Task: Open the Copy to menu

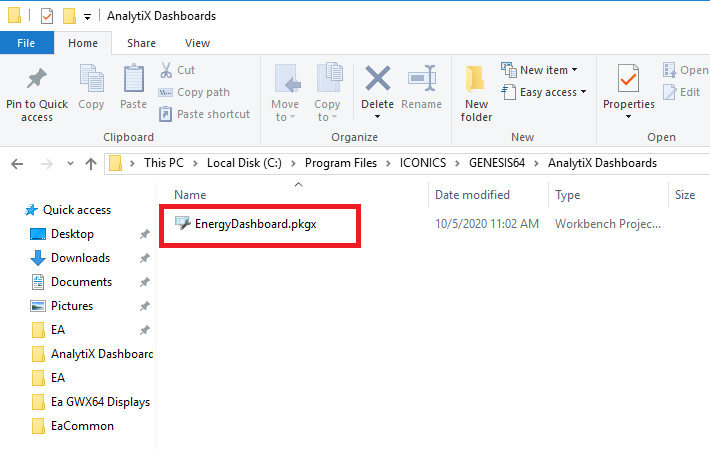Action: tap(327, 93)
